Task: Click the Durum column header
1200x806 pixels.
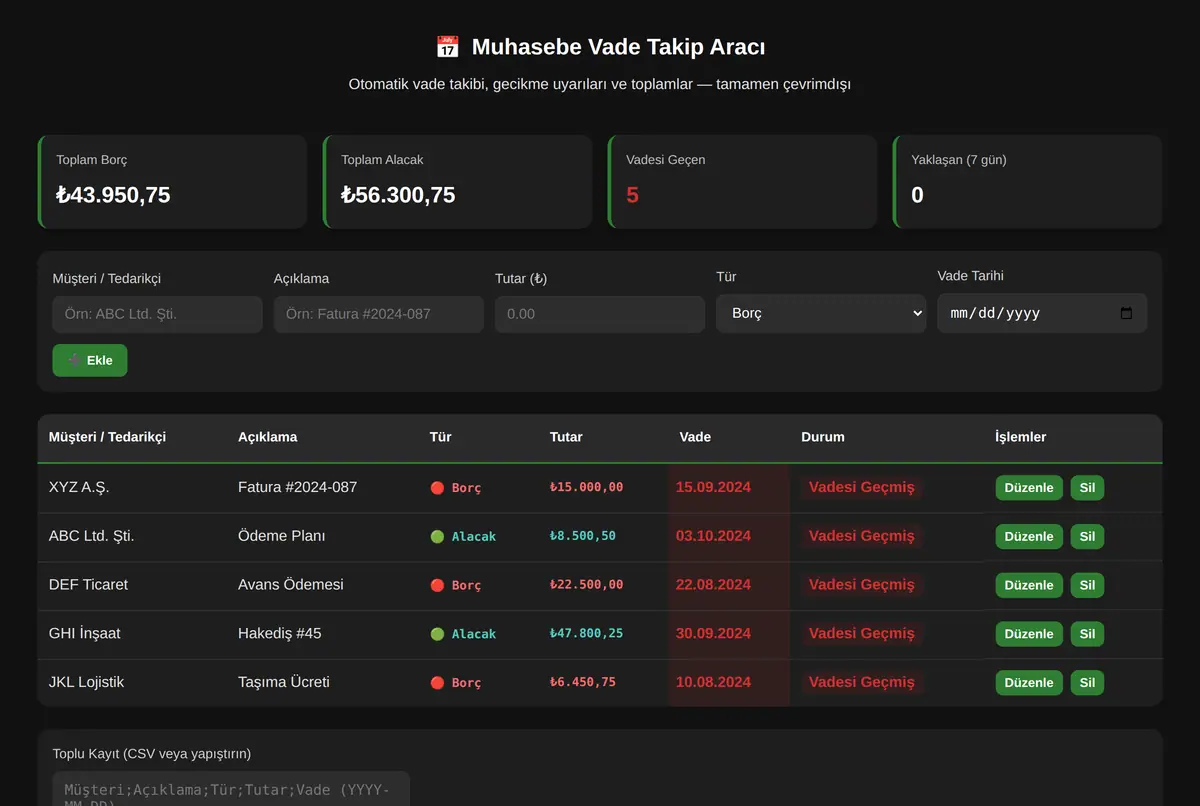Action: pyautogui.click(x=823, y=437)
